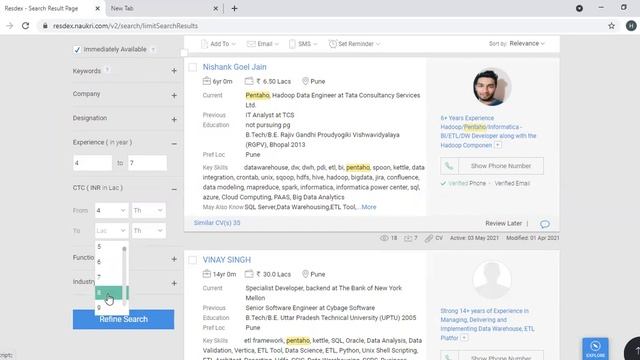Open a new browser tab with the plus icon
Image resolution: width=640 pixels, height=360 pixels.
234,8
